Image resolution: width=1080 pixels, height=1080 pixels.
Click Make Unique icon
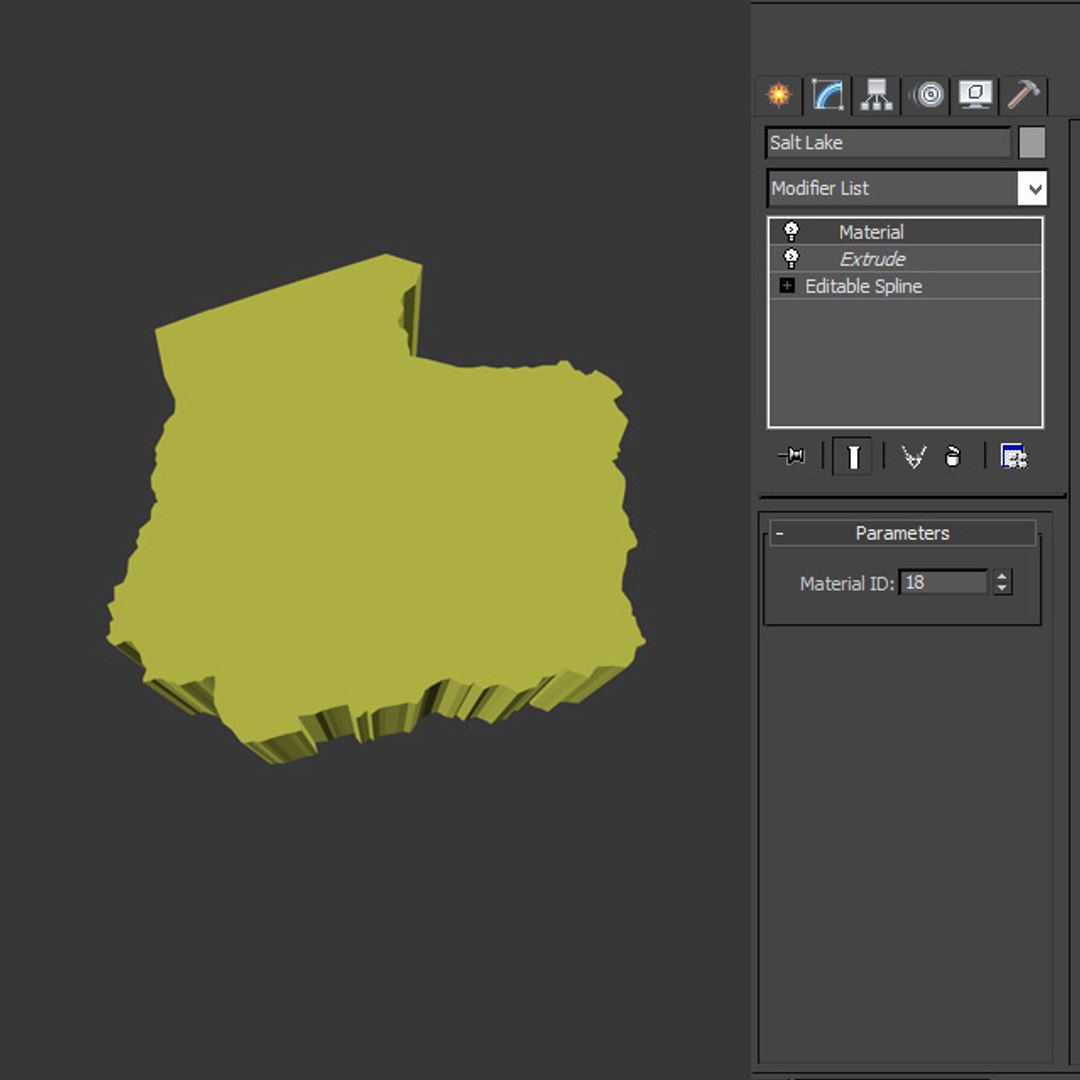913,456
